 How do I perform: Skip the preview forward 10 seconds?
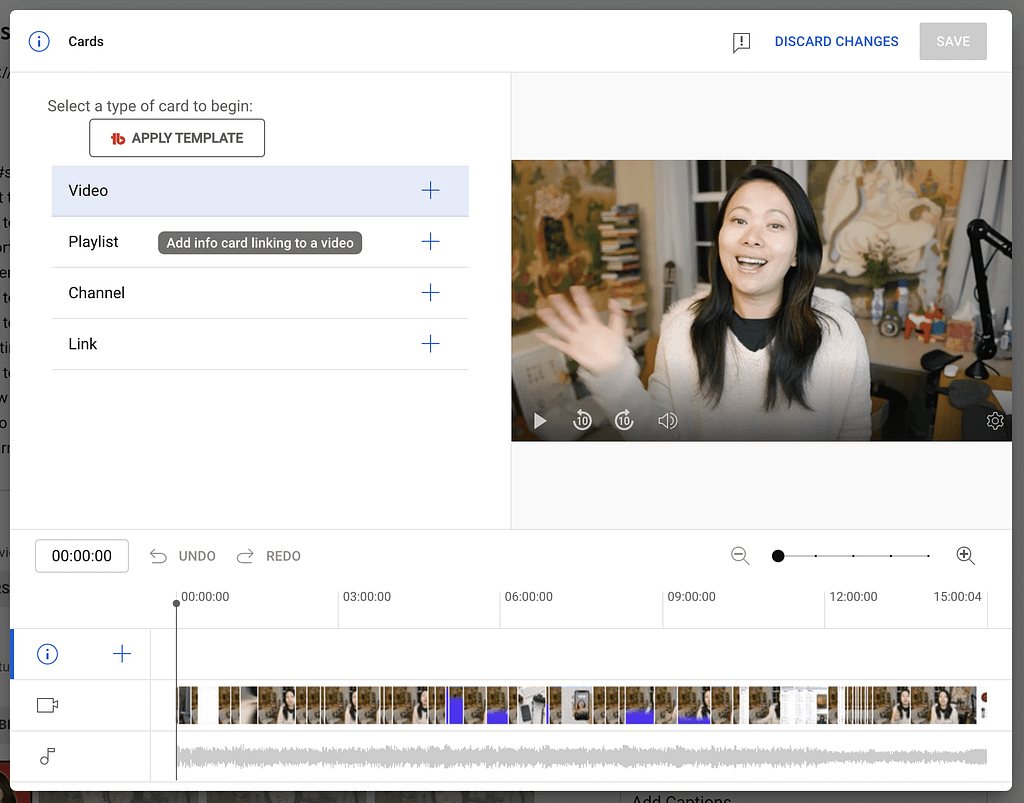click(624, 420)
